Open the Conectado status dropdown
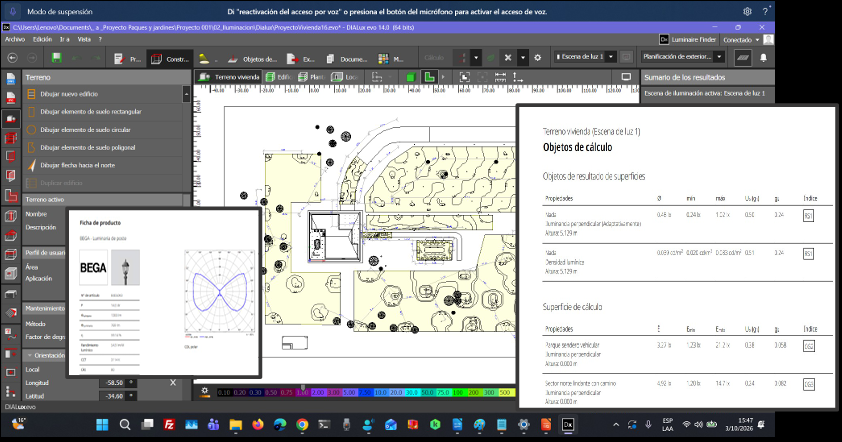Image resolution: width=842 pixels, height=442 pixels. click(741, 40)
